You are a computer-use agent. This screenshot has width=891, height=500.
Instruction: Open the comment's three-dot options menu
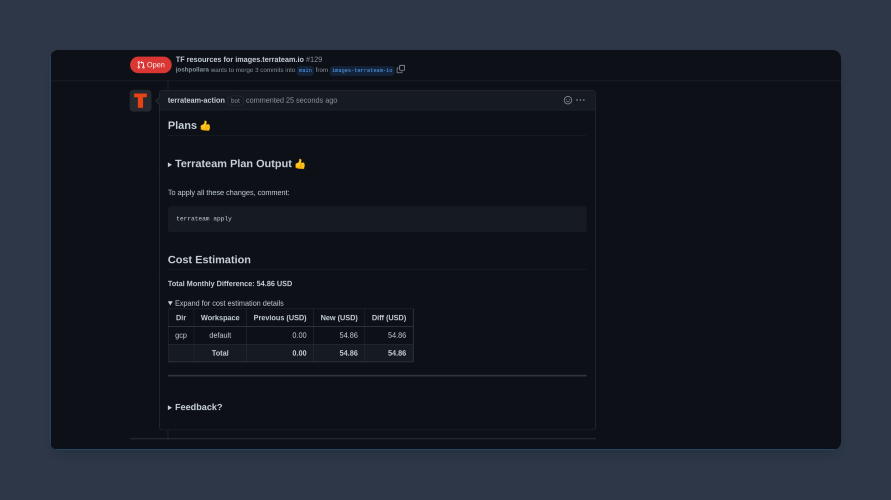(580, 100)
